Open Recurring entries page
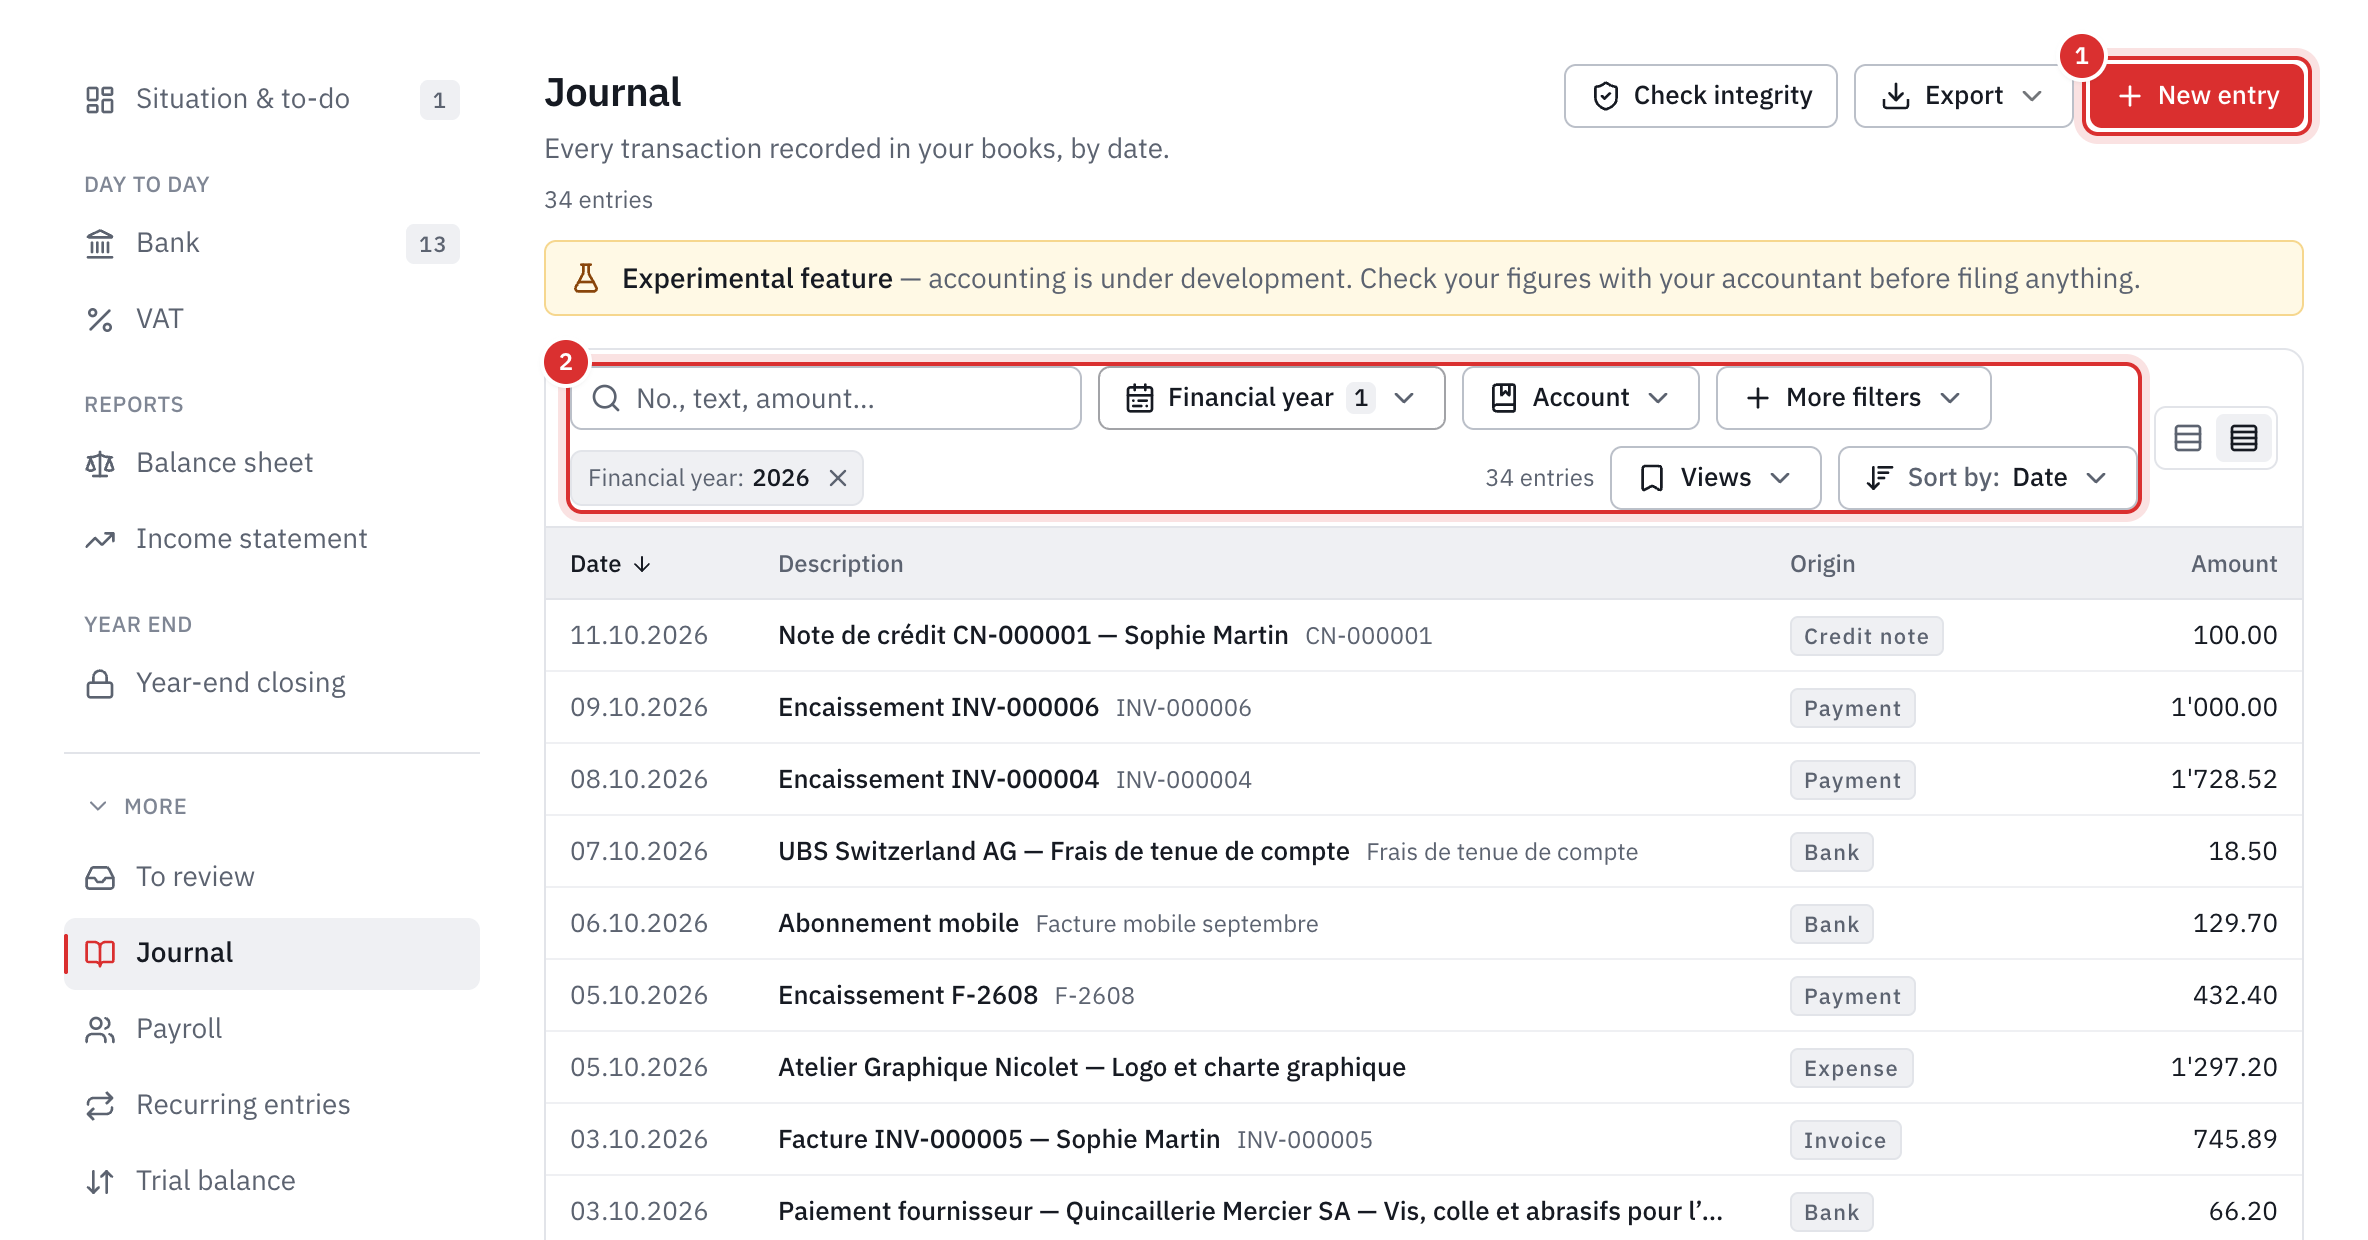The image size is (2368, 1240). [x=271, y=1105]
